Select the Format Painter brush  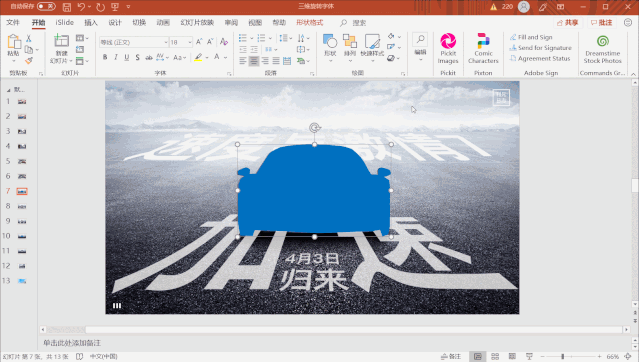click(x=29, y=61)
